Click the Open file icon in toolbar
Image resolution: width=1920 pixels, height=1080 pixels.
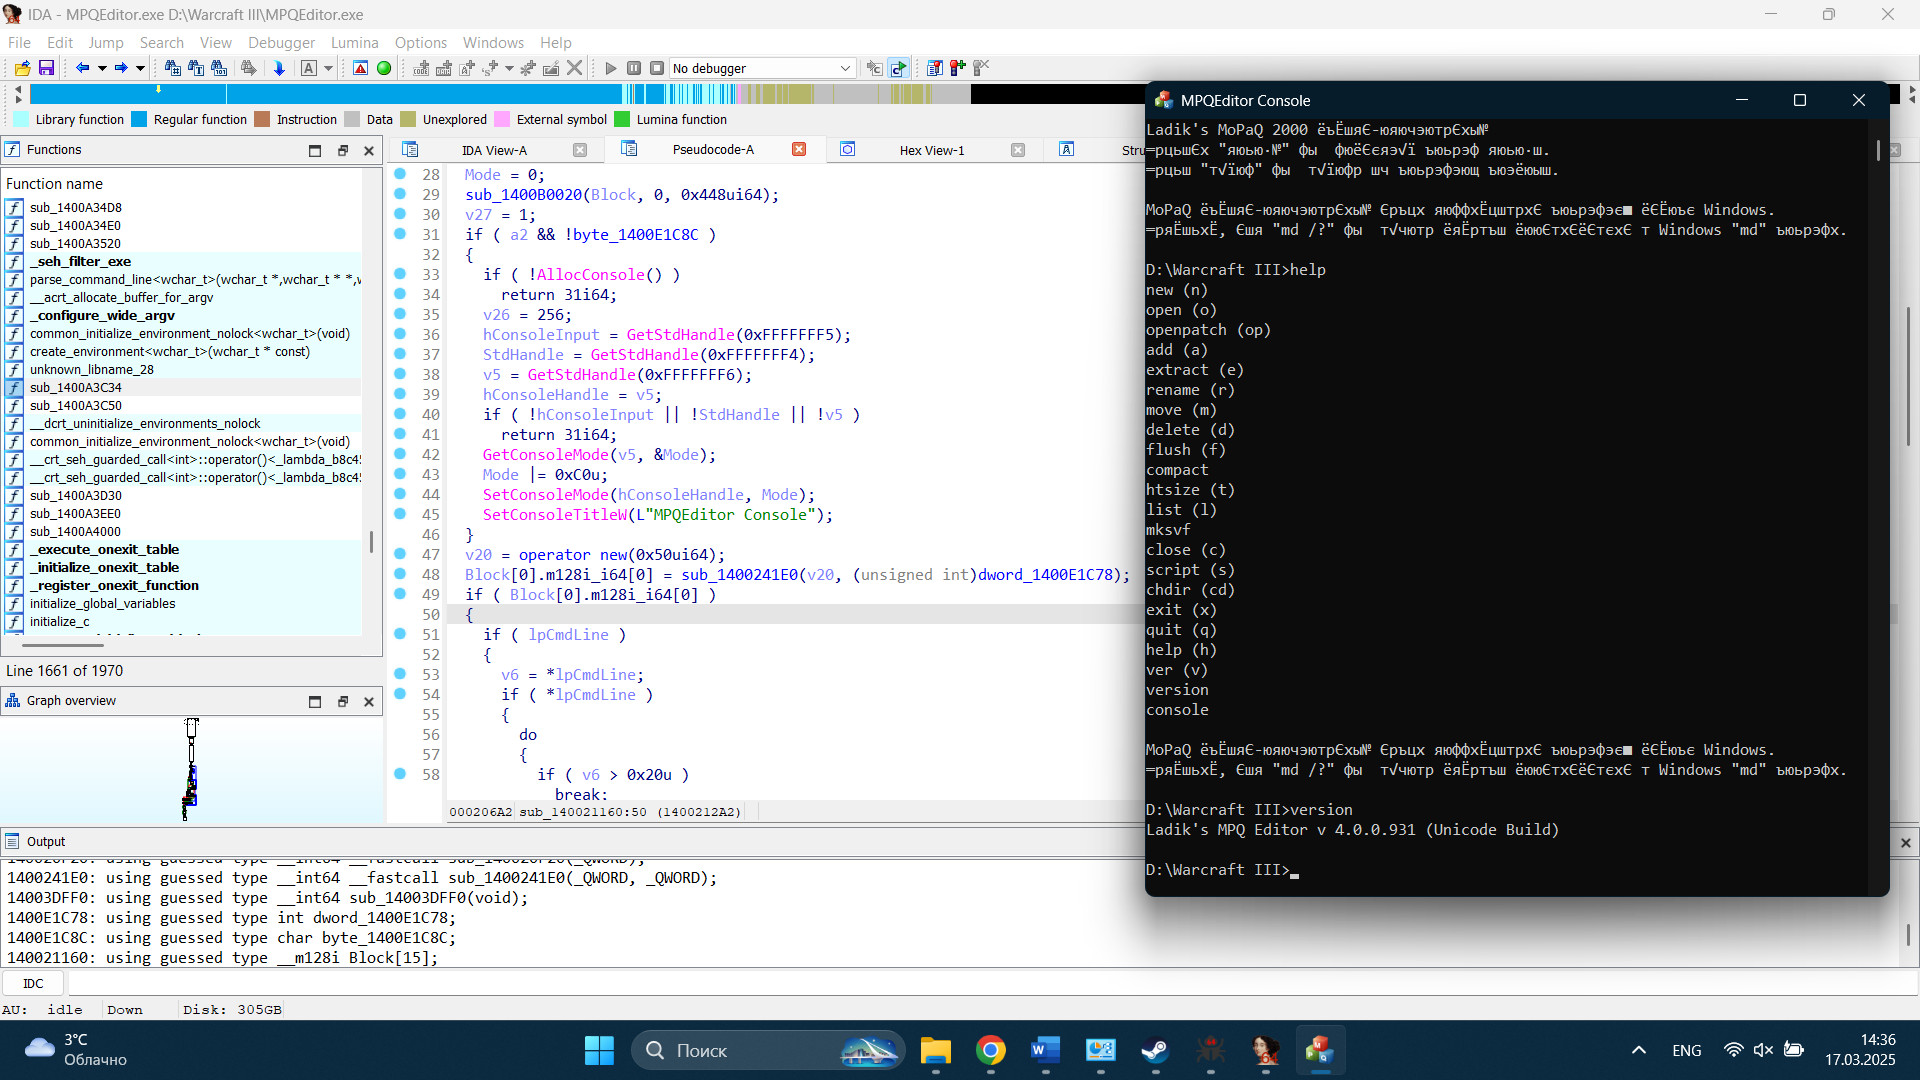click(22, 68)
